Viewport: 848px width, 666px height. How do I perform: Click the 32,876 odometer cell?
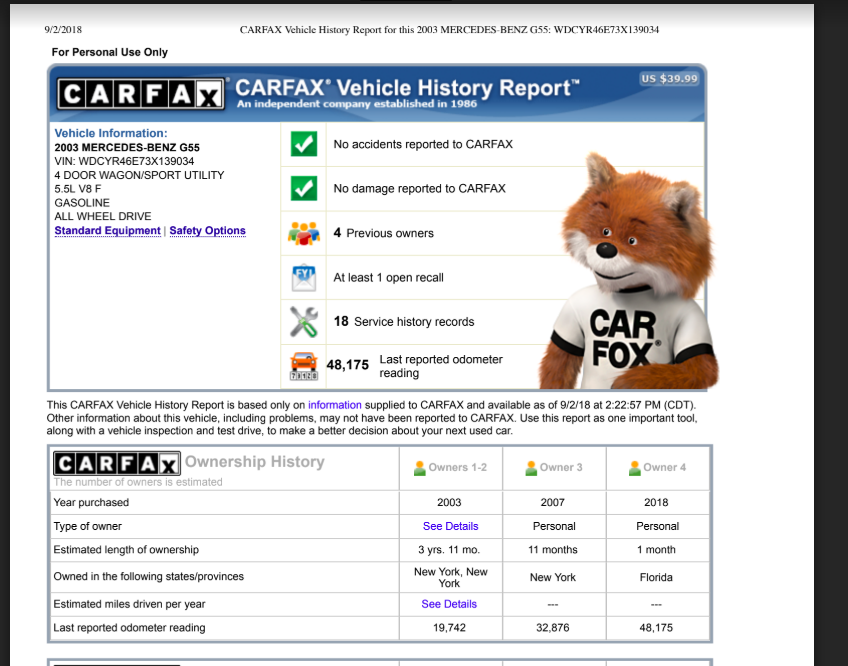[553, 628]
